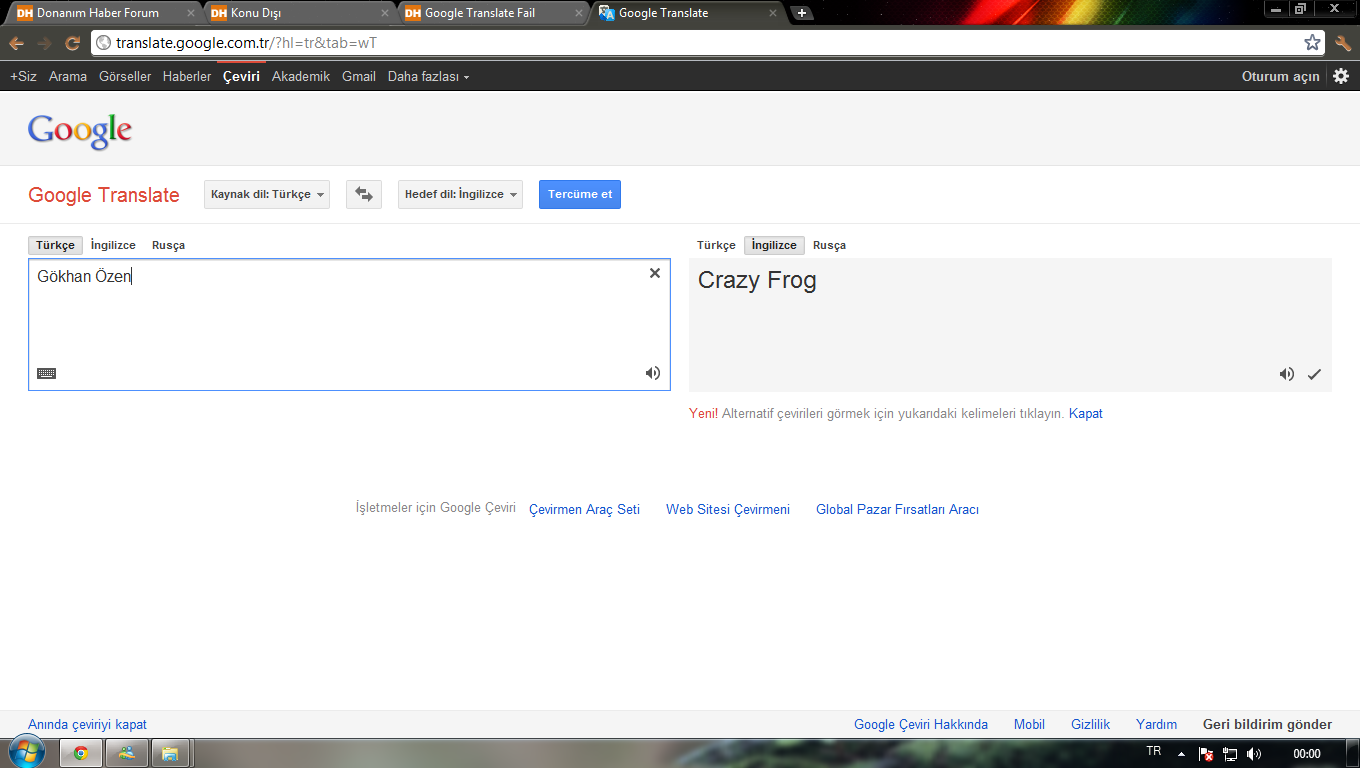This screenshot has width=1360, height=768.
Task: Open the Mobil footer link
Action: pyautogui.click(x=1029, y=724)
